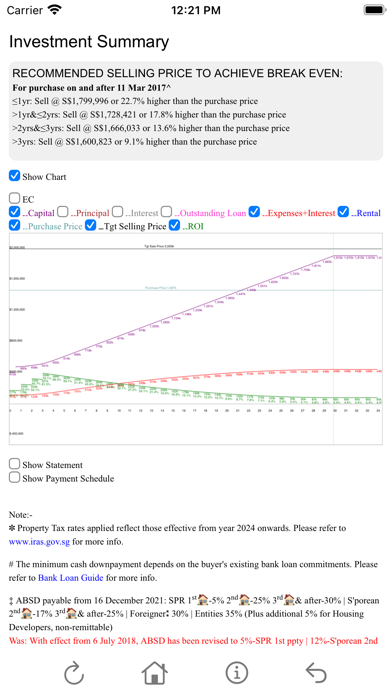Image resolution: width=392 pixels, height=696 pixels.
Task: Open the www.iras.gov.sg link
Action: 40,542
